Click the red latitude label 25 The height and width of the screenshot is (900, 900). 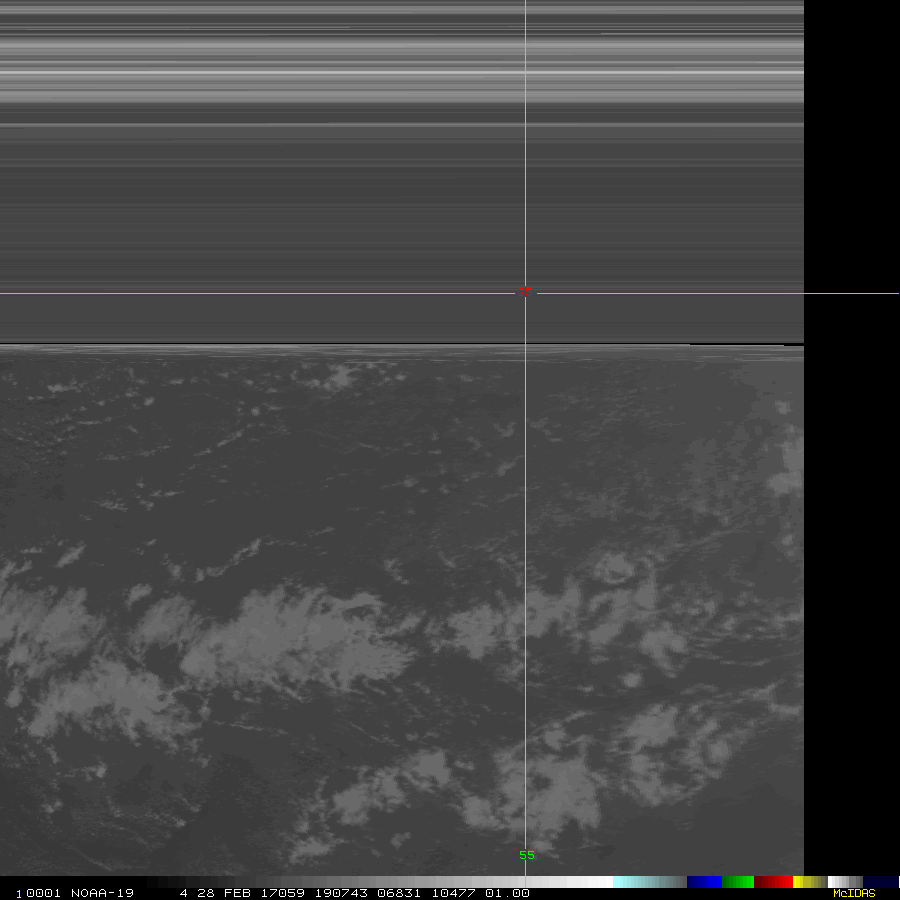525,292
